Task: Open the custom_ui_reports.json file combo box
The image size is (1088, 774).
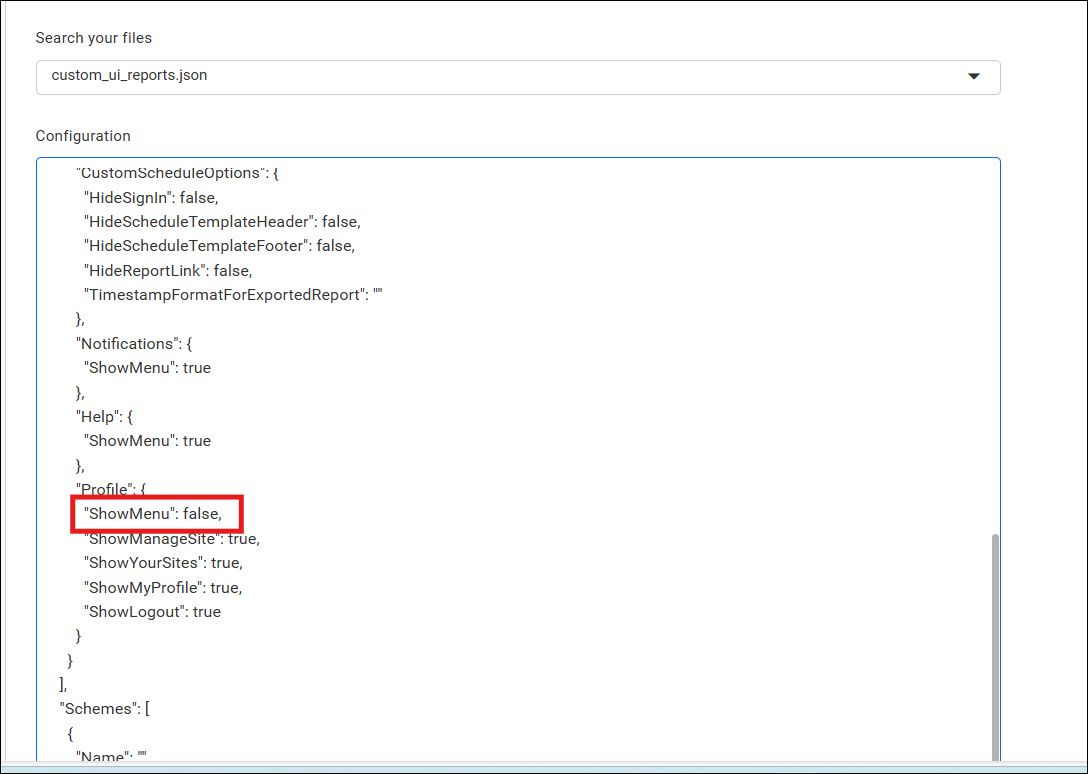Action: point(500,77)
